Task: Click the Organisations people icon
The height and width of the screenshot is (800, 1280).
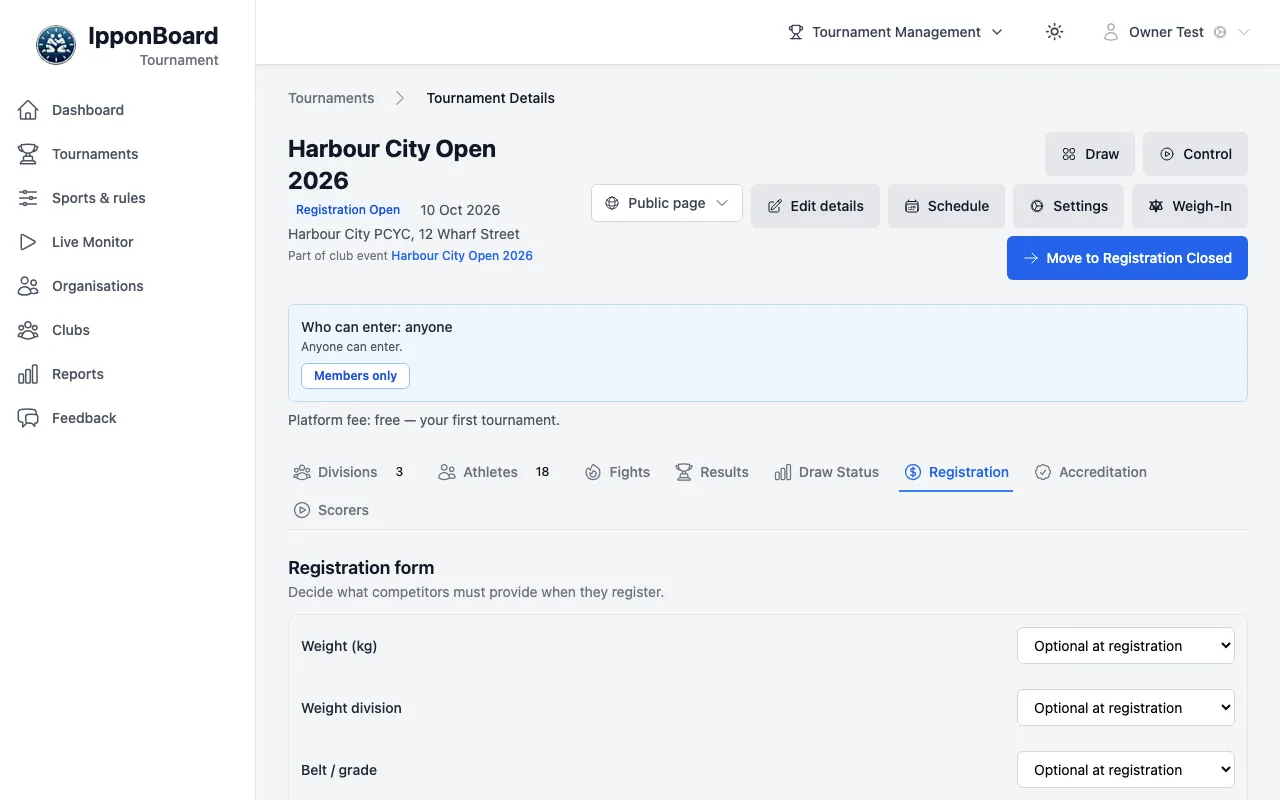Action: pos(28,286)
